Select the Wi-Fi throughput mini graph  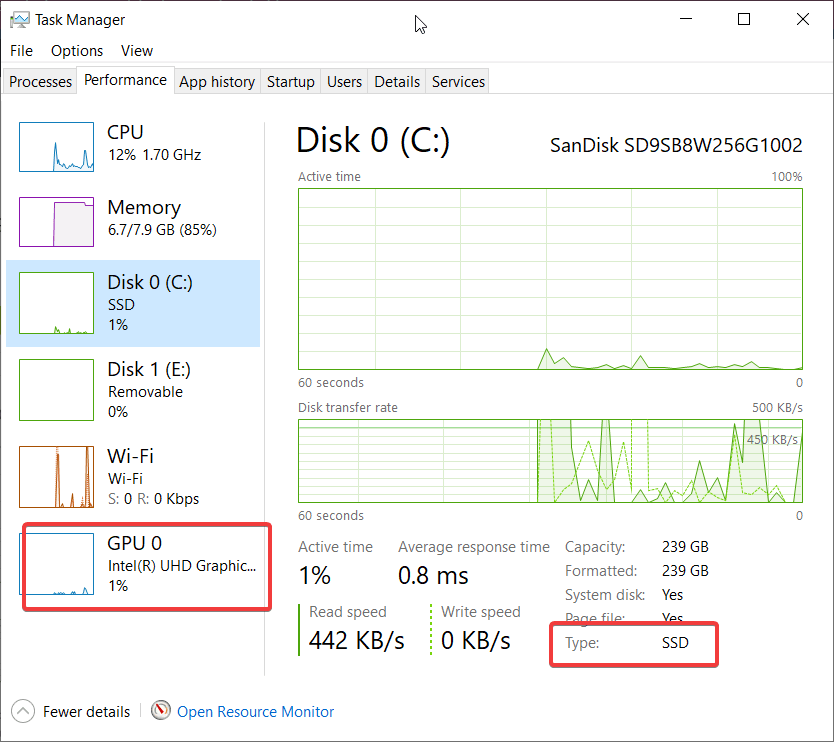56,477
